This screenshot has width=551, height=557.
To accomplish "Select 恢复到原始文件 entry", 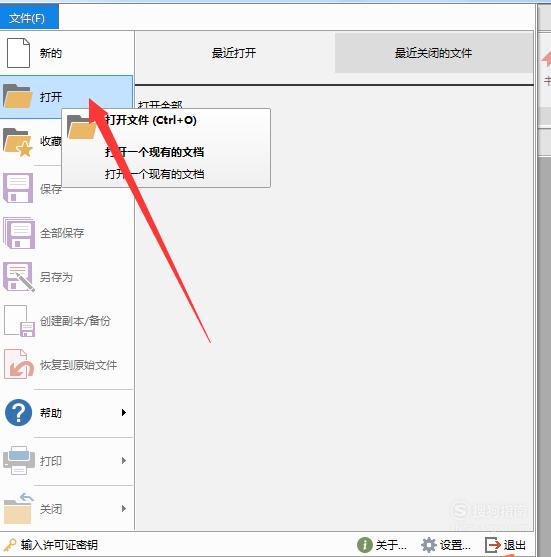I will point(78,365).
